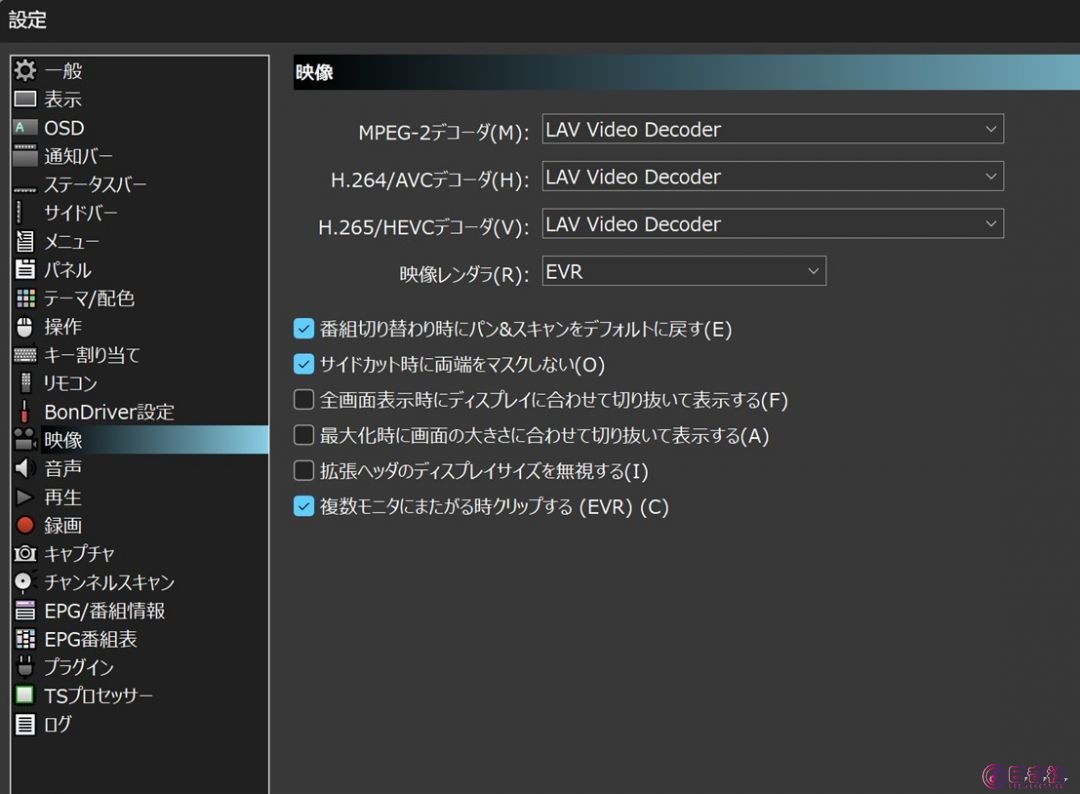Select the camera icon for キャプチャ
The height and width of the screenshot is (794, 1080).
(x=25, y=553)
